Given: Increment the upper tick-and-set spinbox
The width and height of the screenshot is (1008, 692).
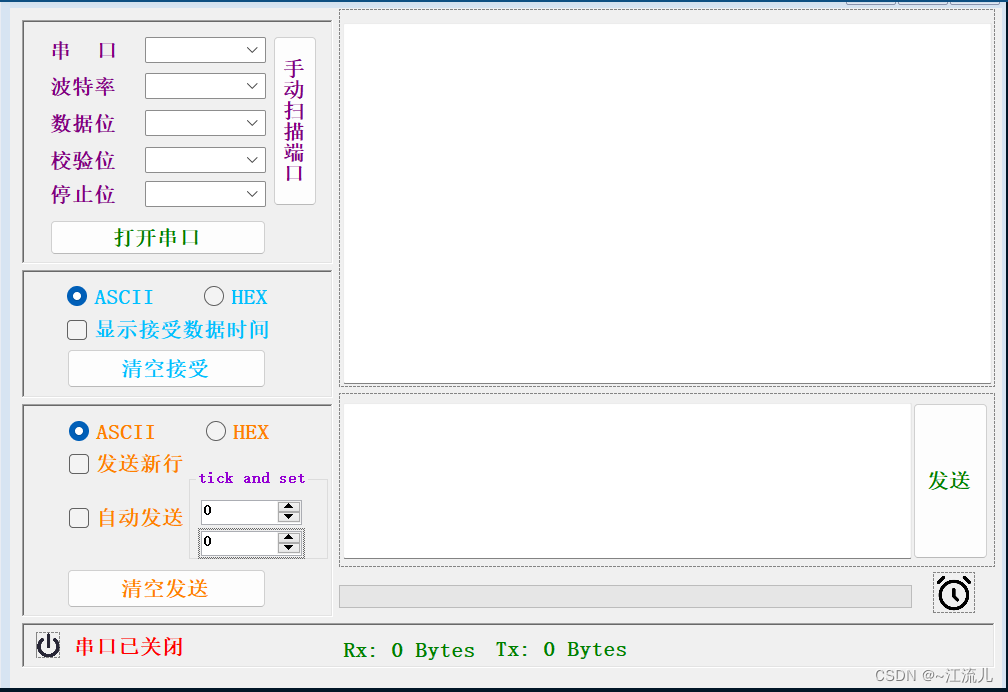Looking at the screenshot, I should coord(289,507).
